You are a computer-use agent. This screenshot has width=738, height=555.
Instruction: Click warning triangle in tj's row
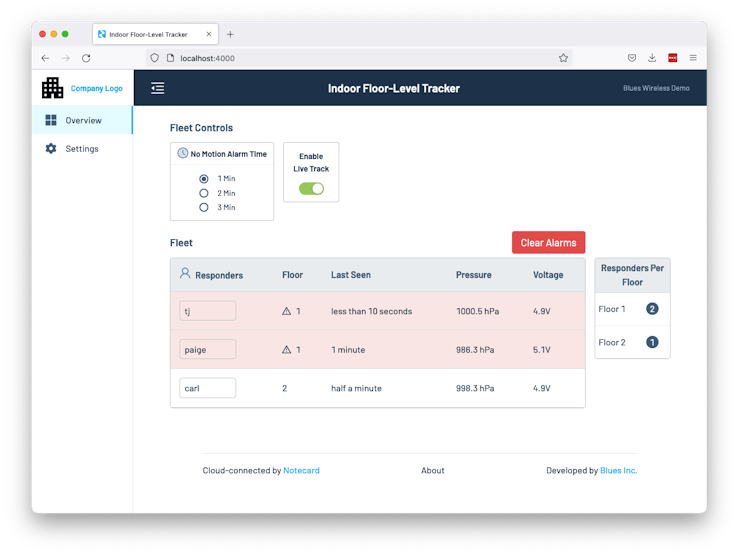point(286,311)
